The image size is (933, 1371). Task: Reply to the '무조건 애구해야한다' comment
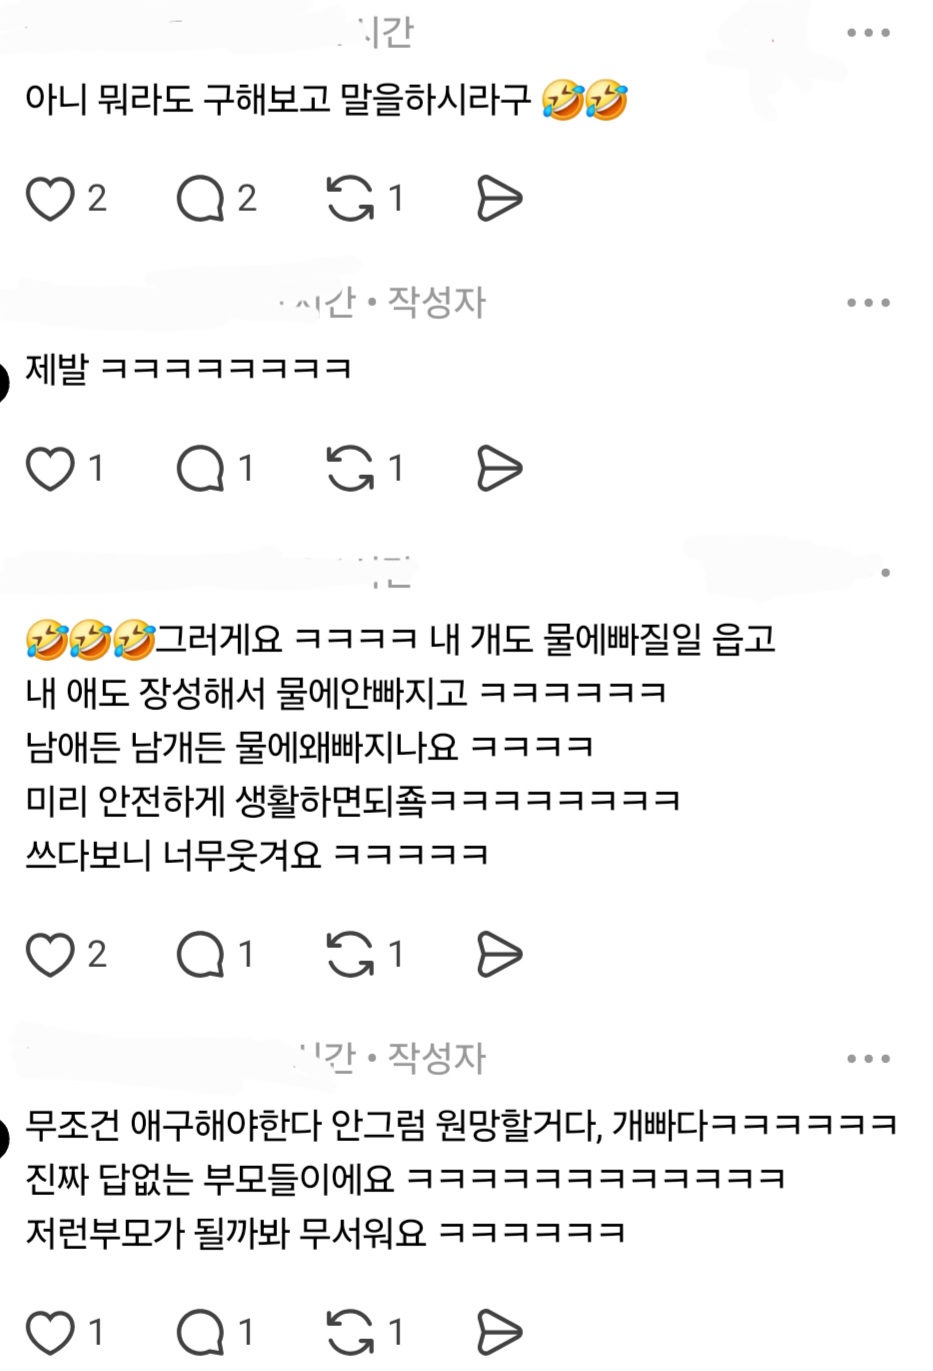200,1332
